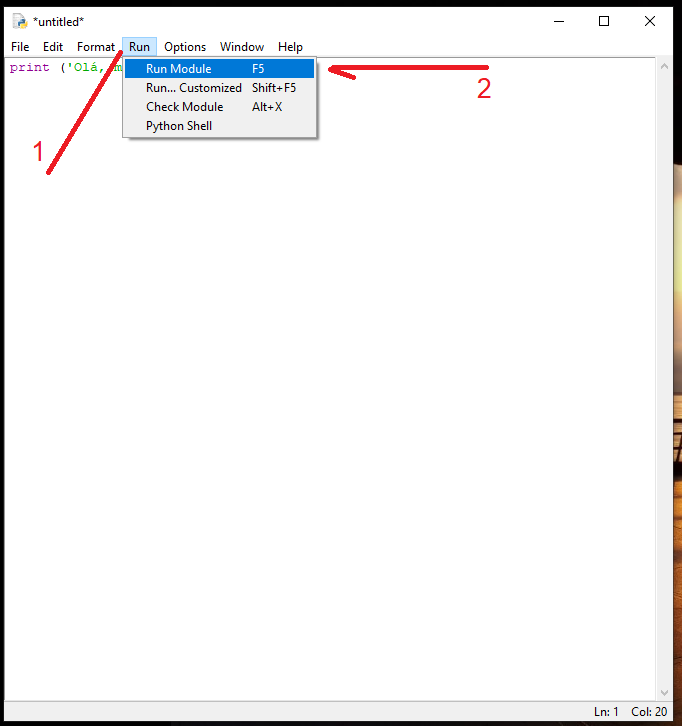The height and width of the screenshot is (726, 682).
Task: Minimize the IDLE editor window
Action: pyautogui.click(x=558, y=21)
